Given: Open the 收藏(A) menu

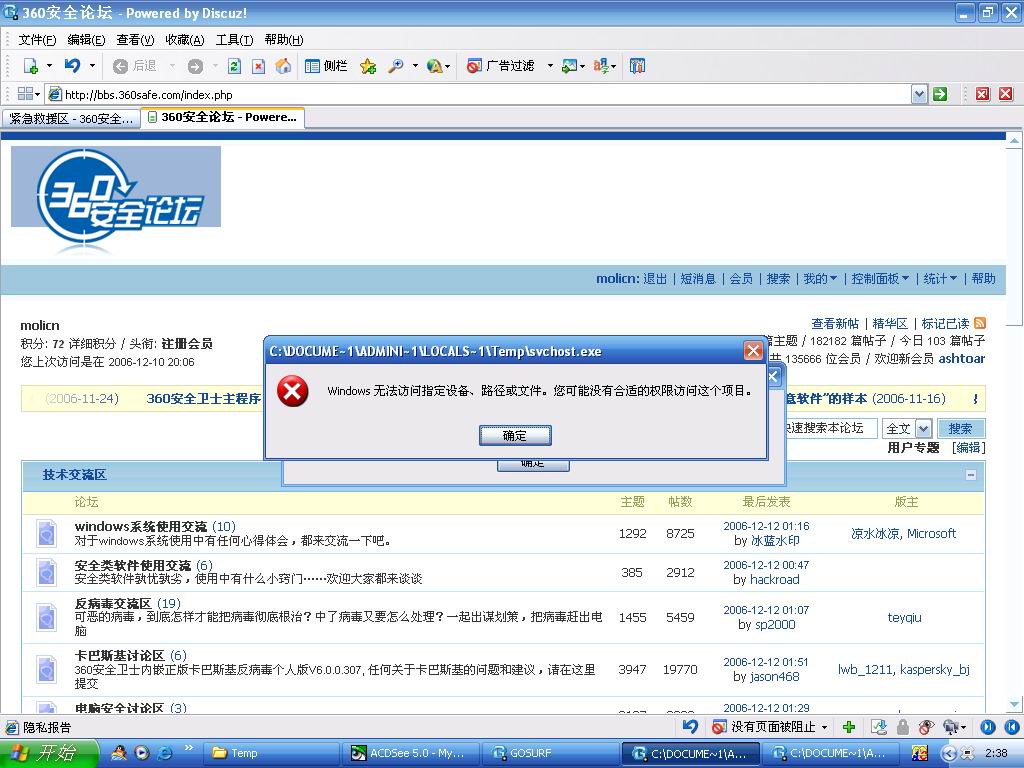Looking at the screenshot, I should 185,40.
